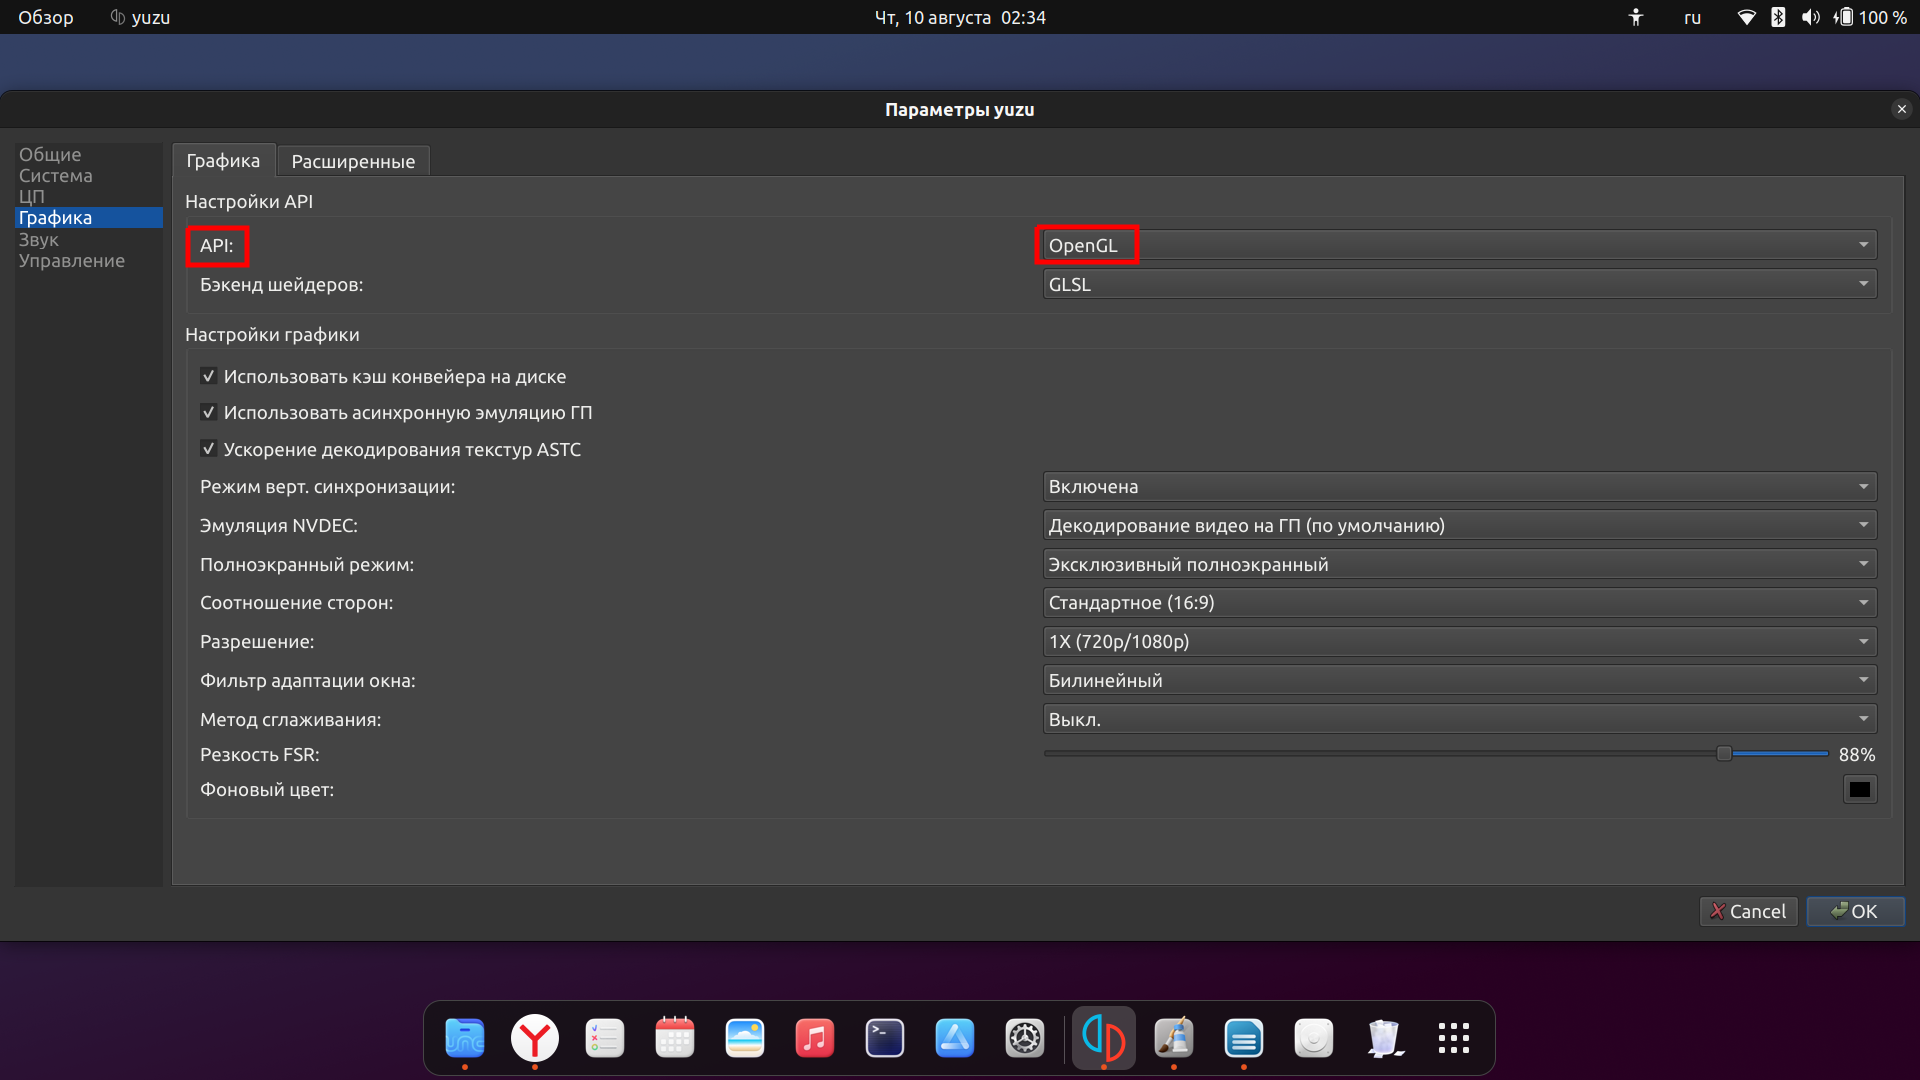The image size is (1920, 1080).
Task: Open the app store icon in dock
Action: pyautogui.click(x=955, y=1038)
